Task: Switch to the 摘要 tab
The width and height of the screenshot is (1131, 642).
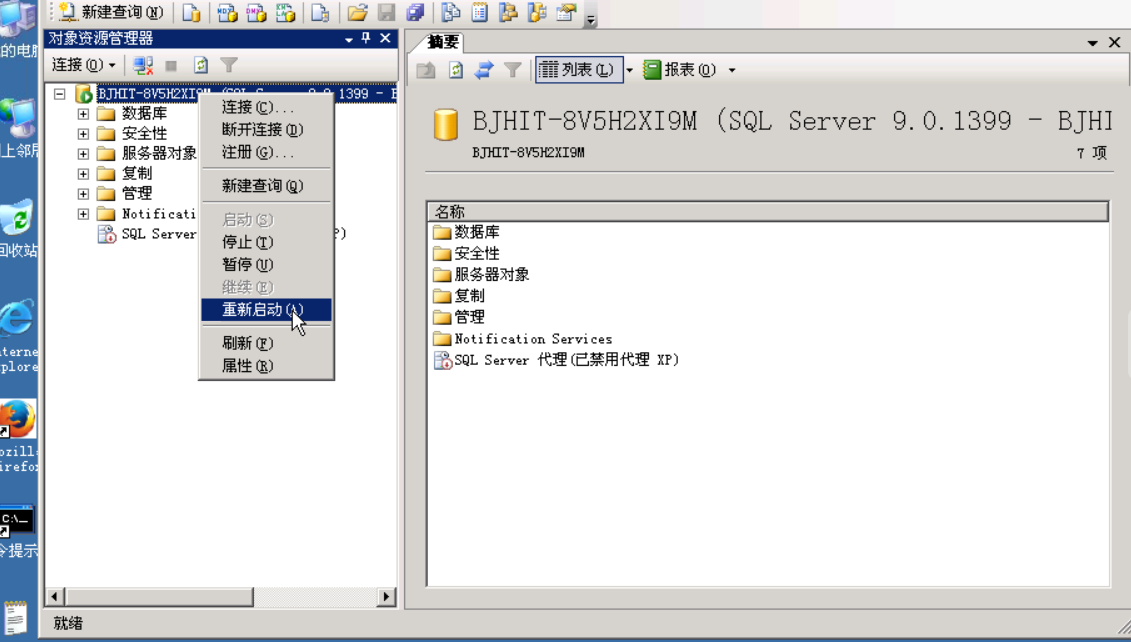Action: click(443, 42)
